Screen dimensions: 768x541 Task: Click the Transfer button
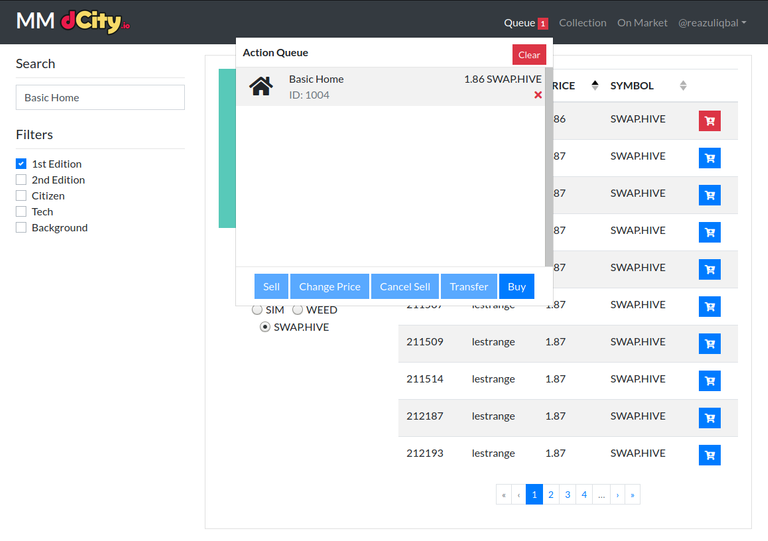[469, 286]
